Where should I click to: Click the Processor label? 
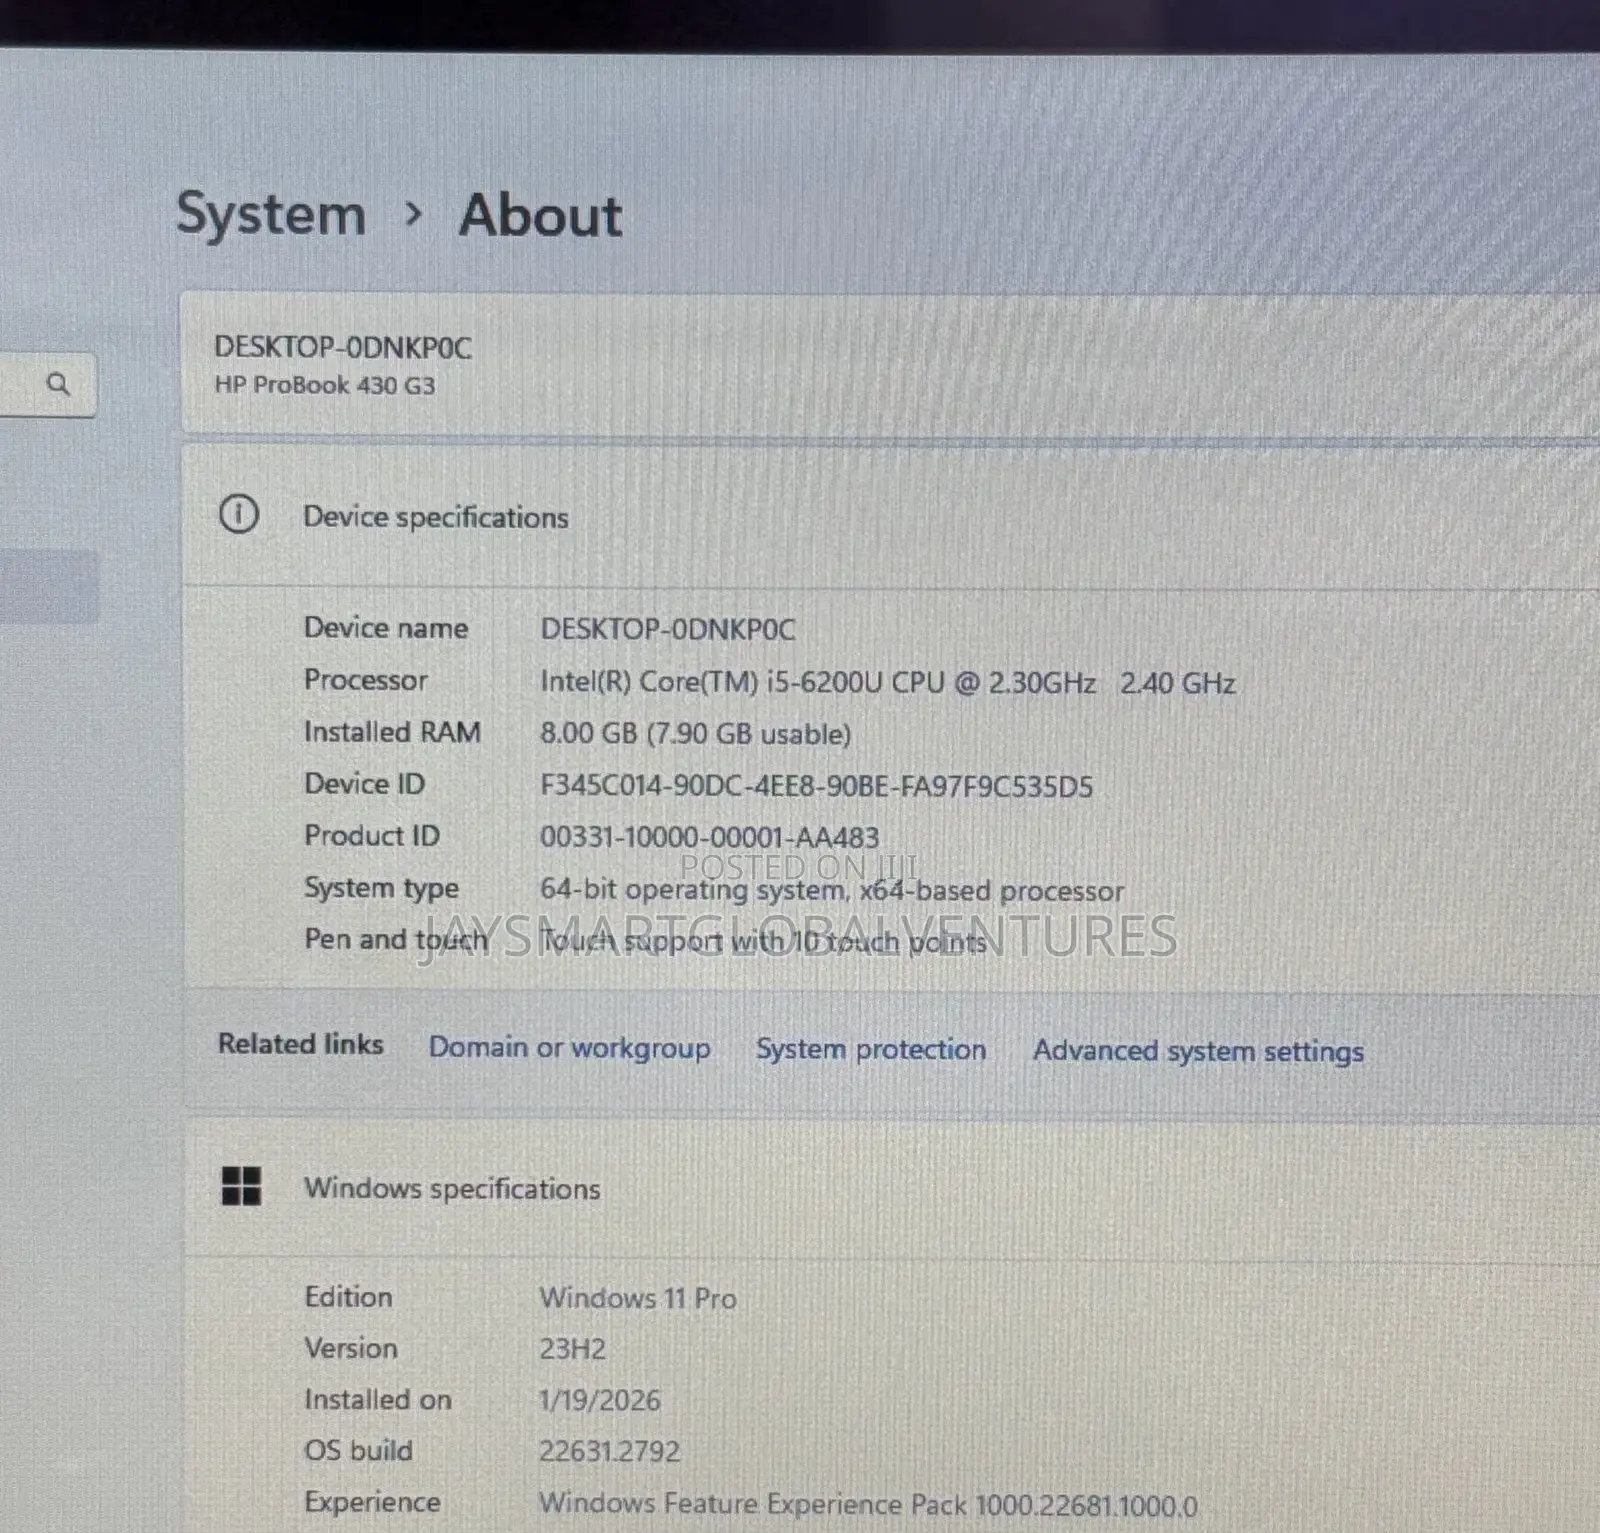[366, 680]
